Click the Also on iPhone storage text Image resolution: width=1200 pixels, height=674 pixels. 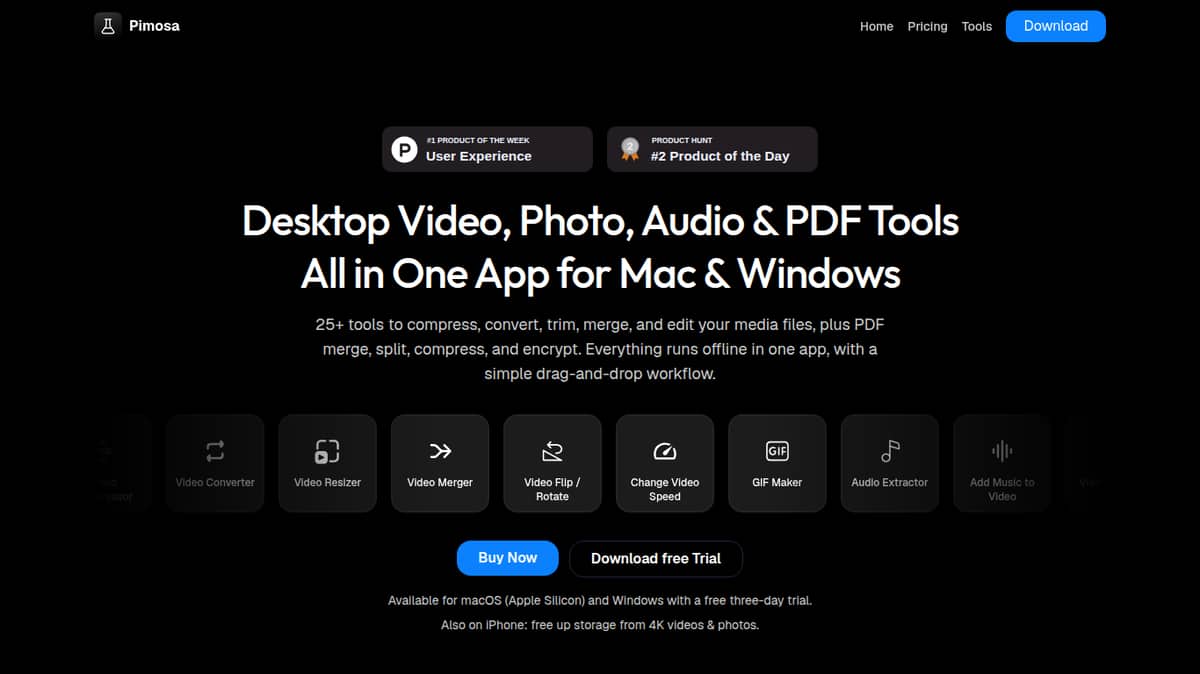(600, 625)
